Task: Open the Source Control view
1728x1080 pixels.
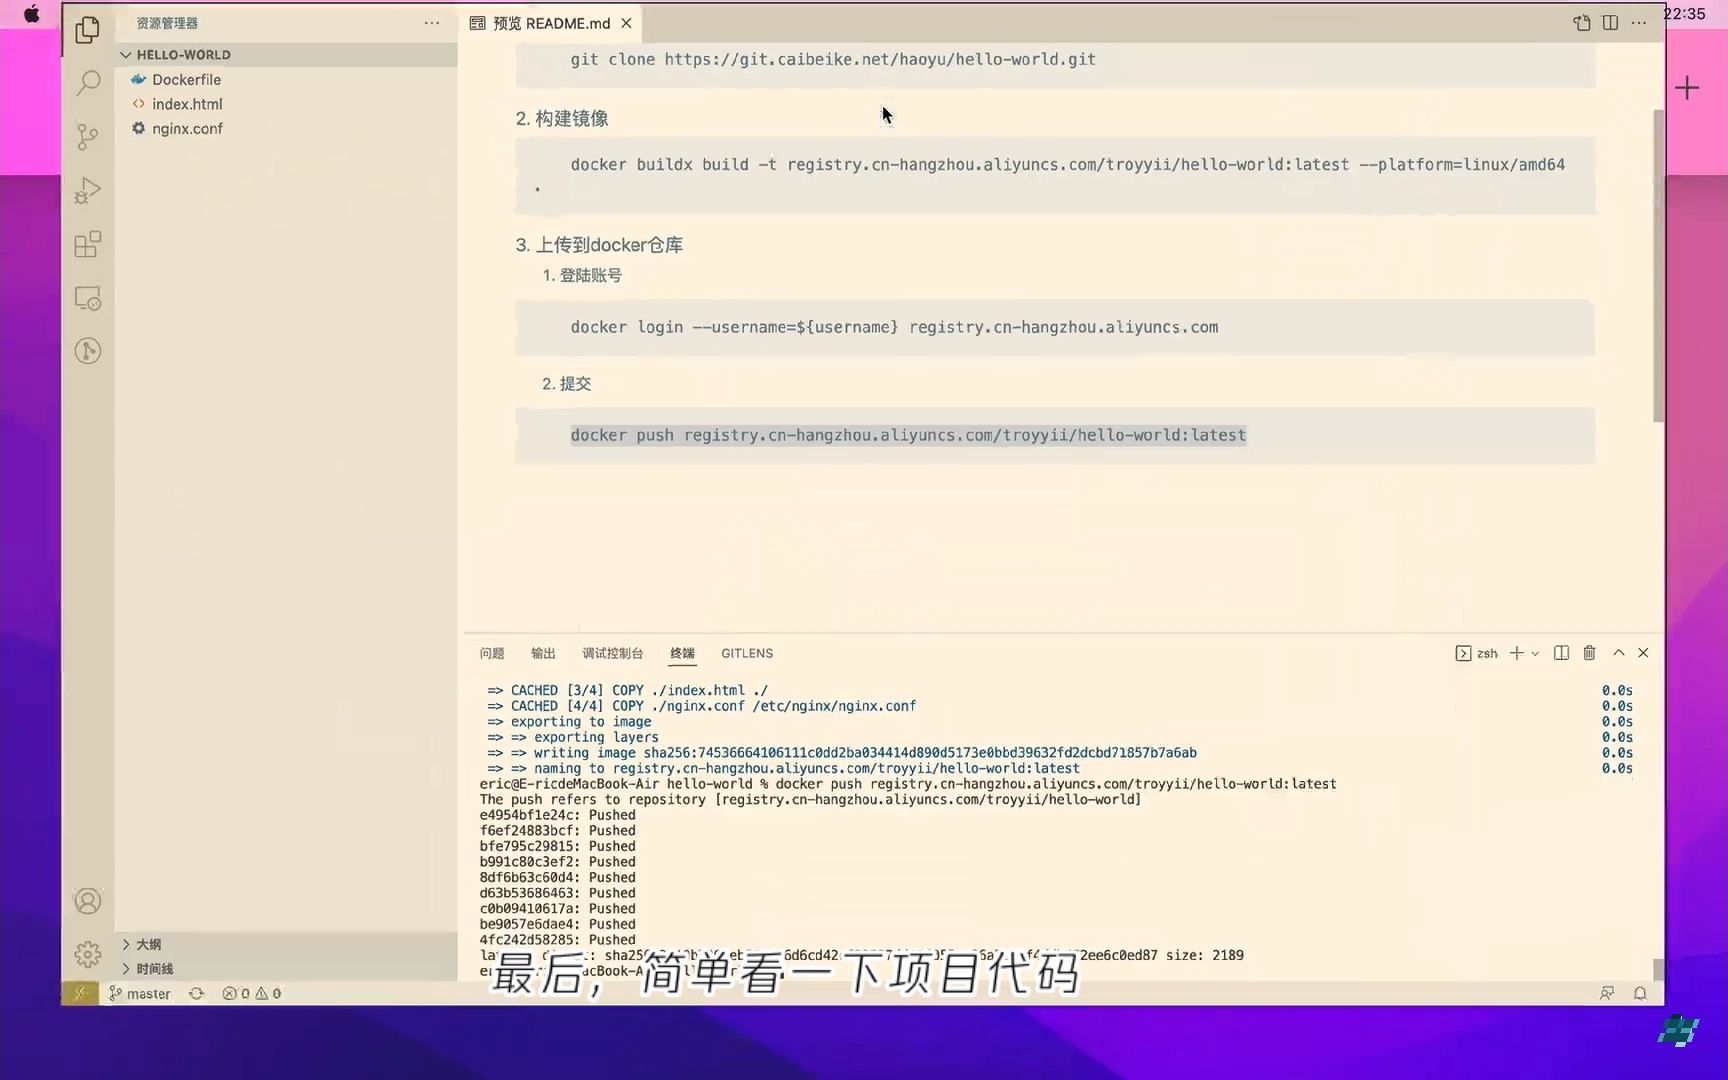Action: point(88,136)
